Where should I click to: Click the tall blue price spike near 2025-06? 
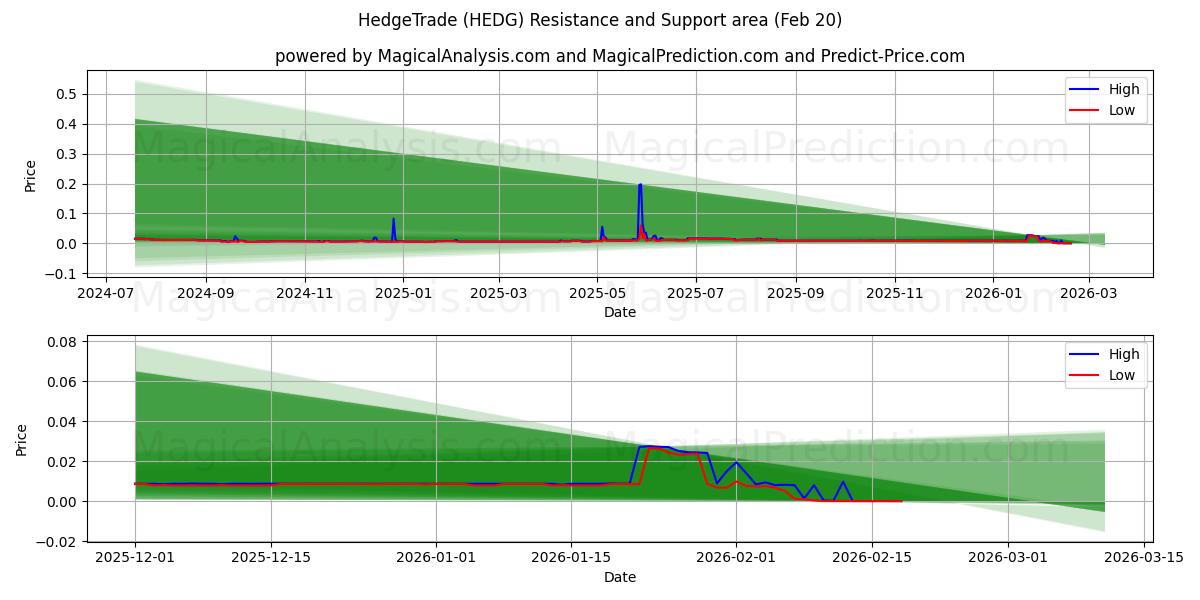tap(640, 200)
